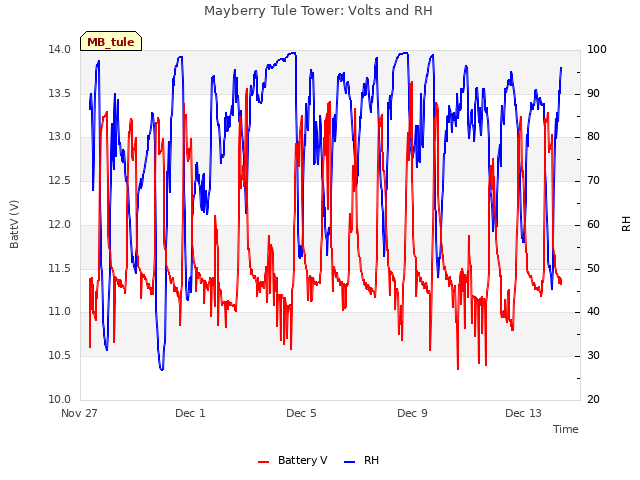640x480 pixels.
Task: Click the 11.0 voltage axis value
Action: coord(60,312)
